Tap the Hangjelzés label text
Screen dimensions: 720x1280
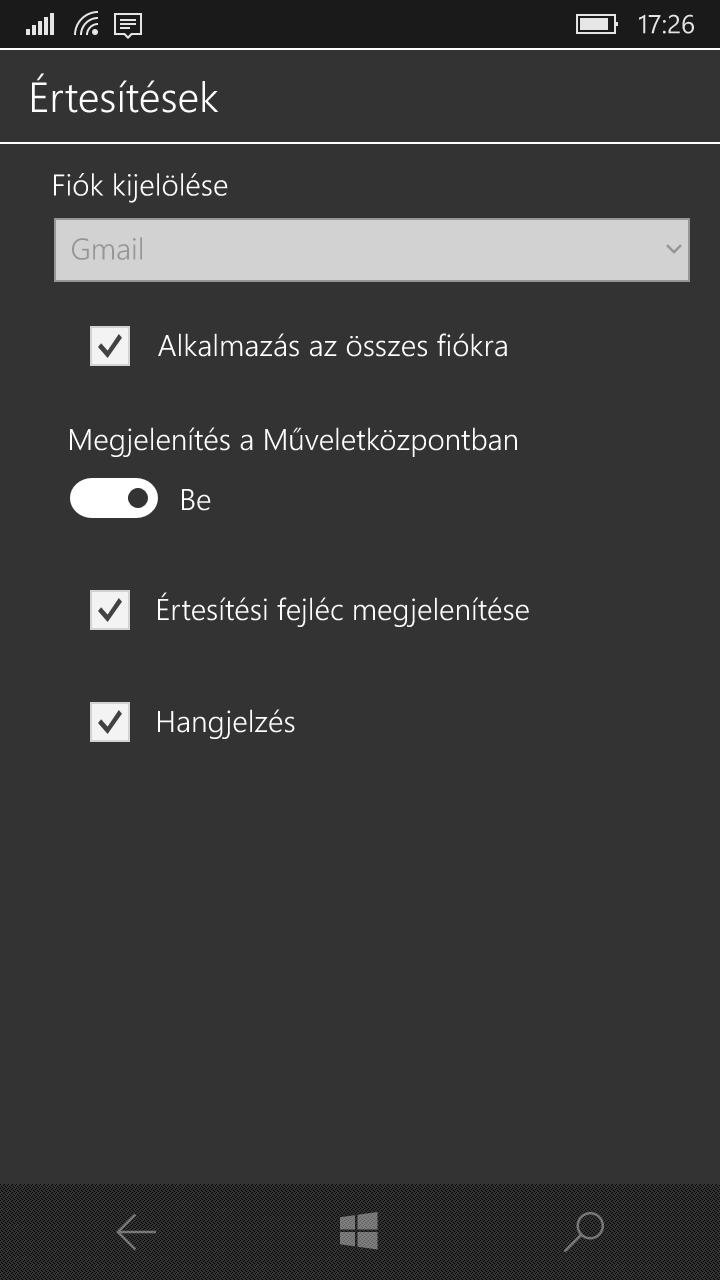coord(226,722)
